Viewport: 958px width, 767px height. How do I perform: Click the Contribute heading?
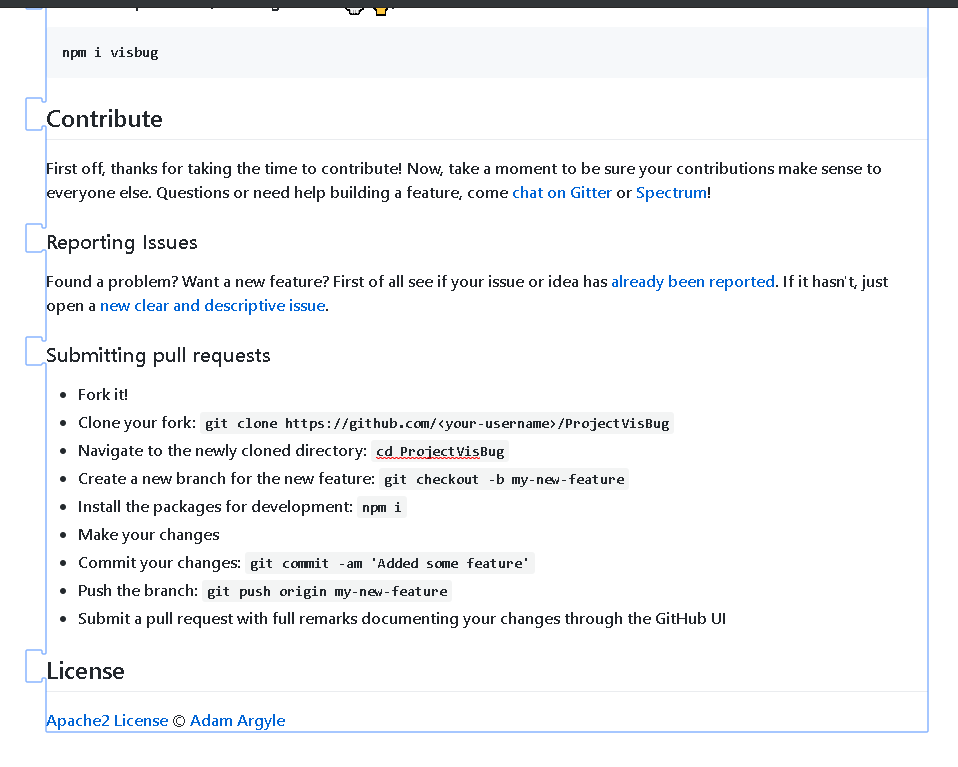pyautogui.click(x=104, y=119)
